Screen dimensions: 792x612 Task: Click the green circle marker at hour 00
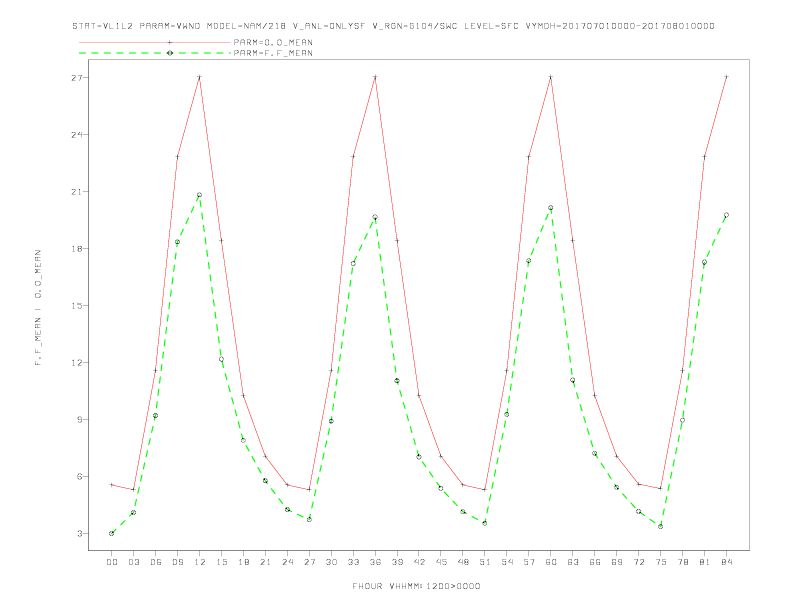point(112,533)
